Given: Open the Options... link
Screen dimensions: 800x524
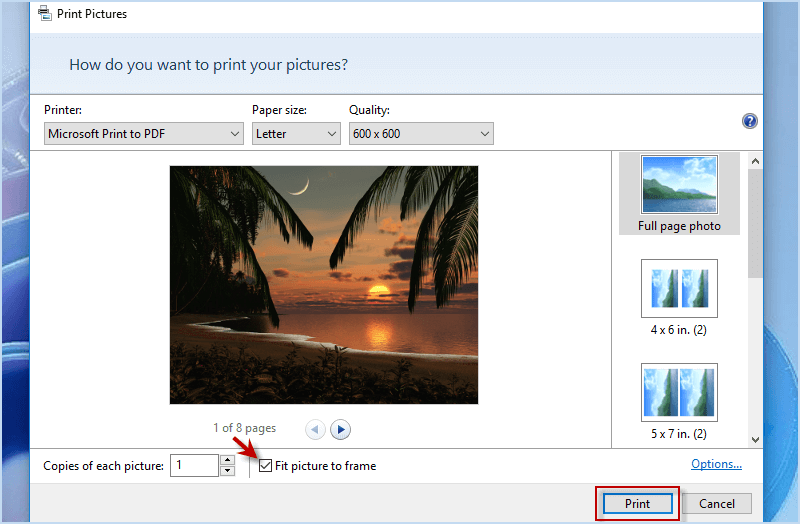Looking at the screenshot, I should click(716, 464).
